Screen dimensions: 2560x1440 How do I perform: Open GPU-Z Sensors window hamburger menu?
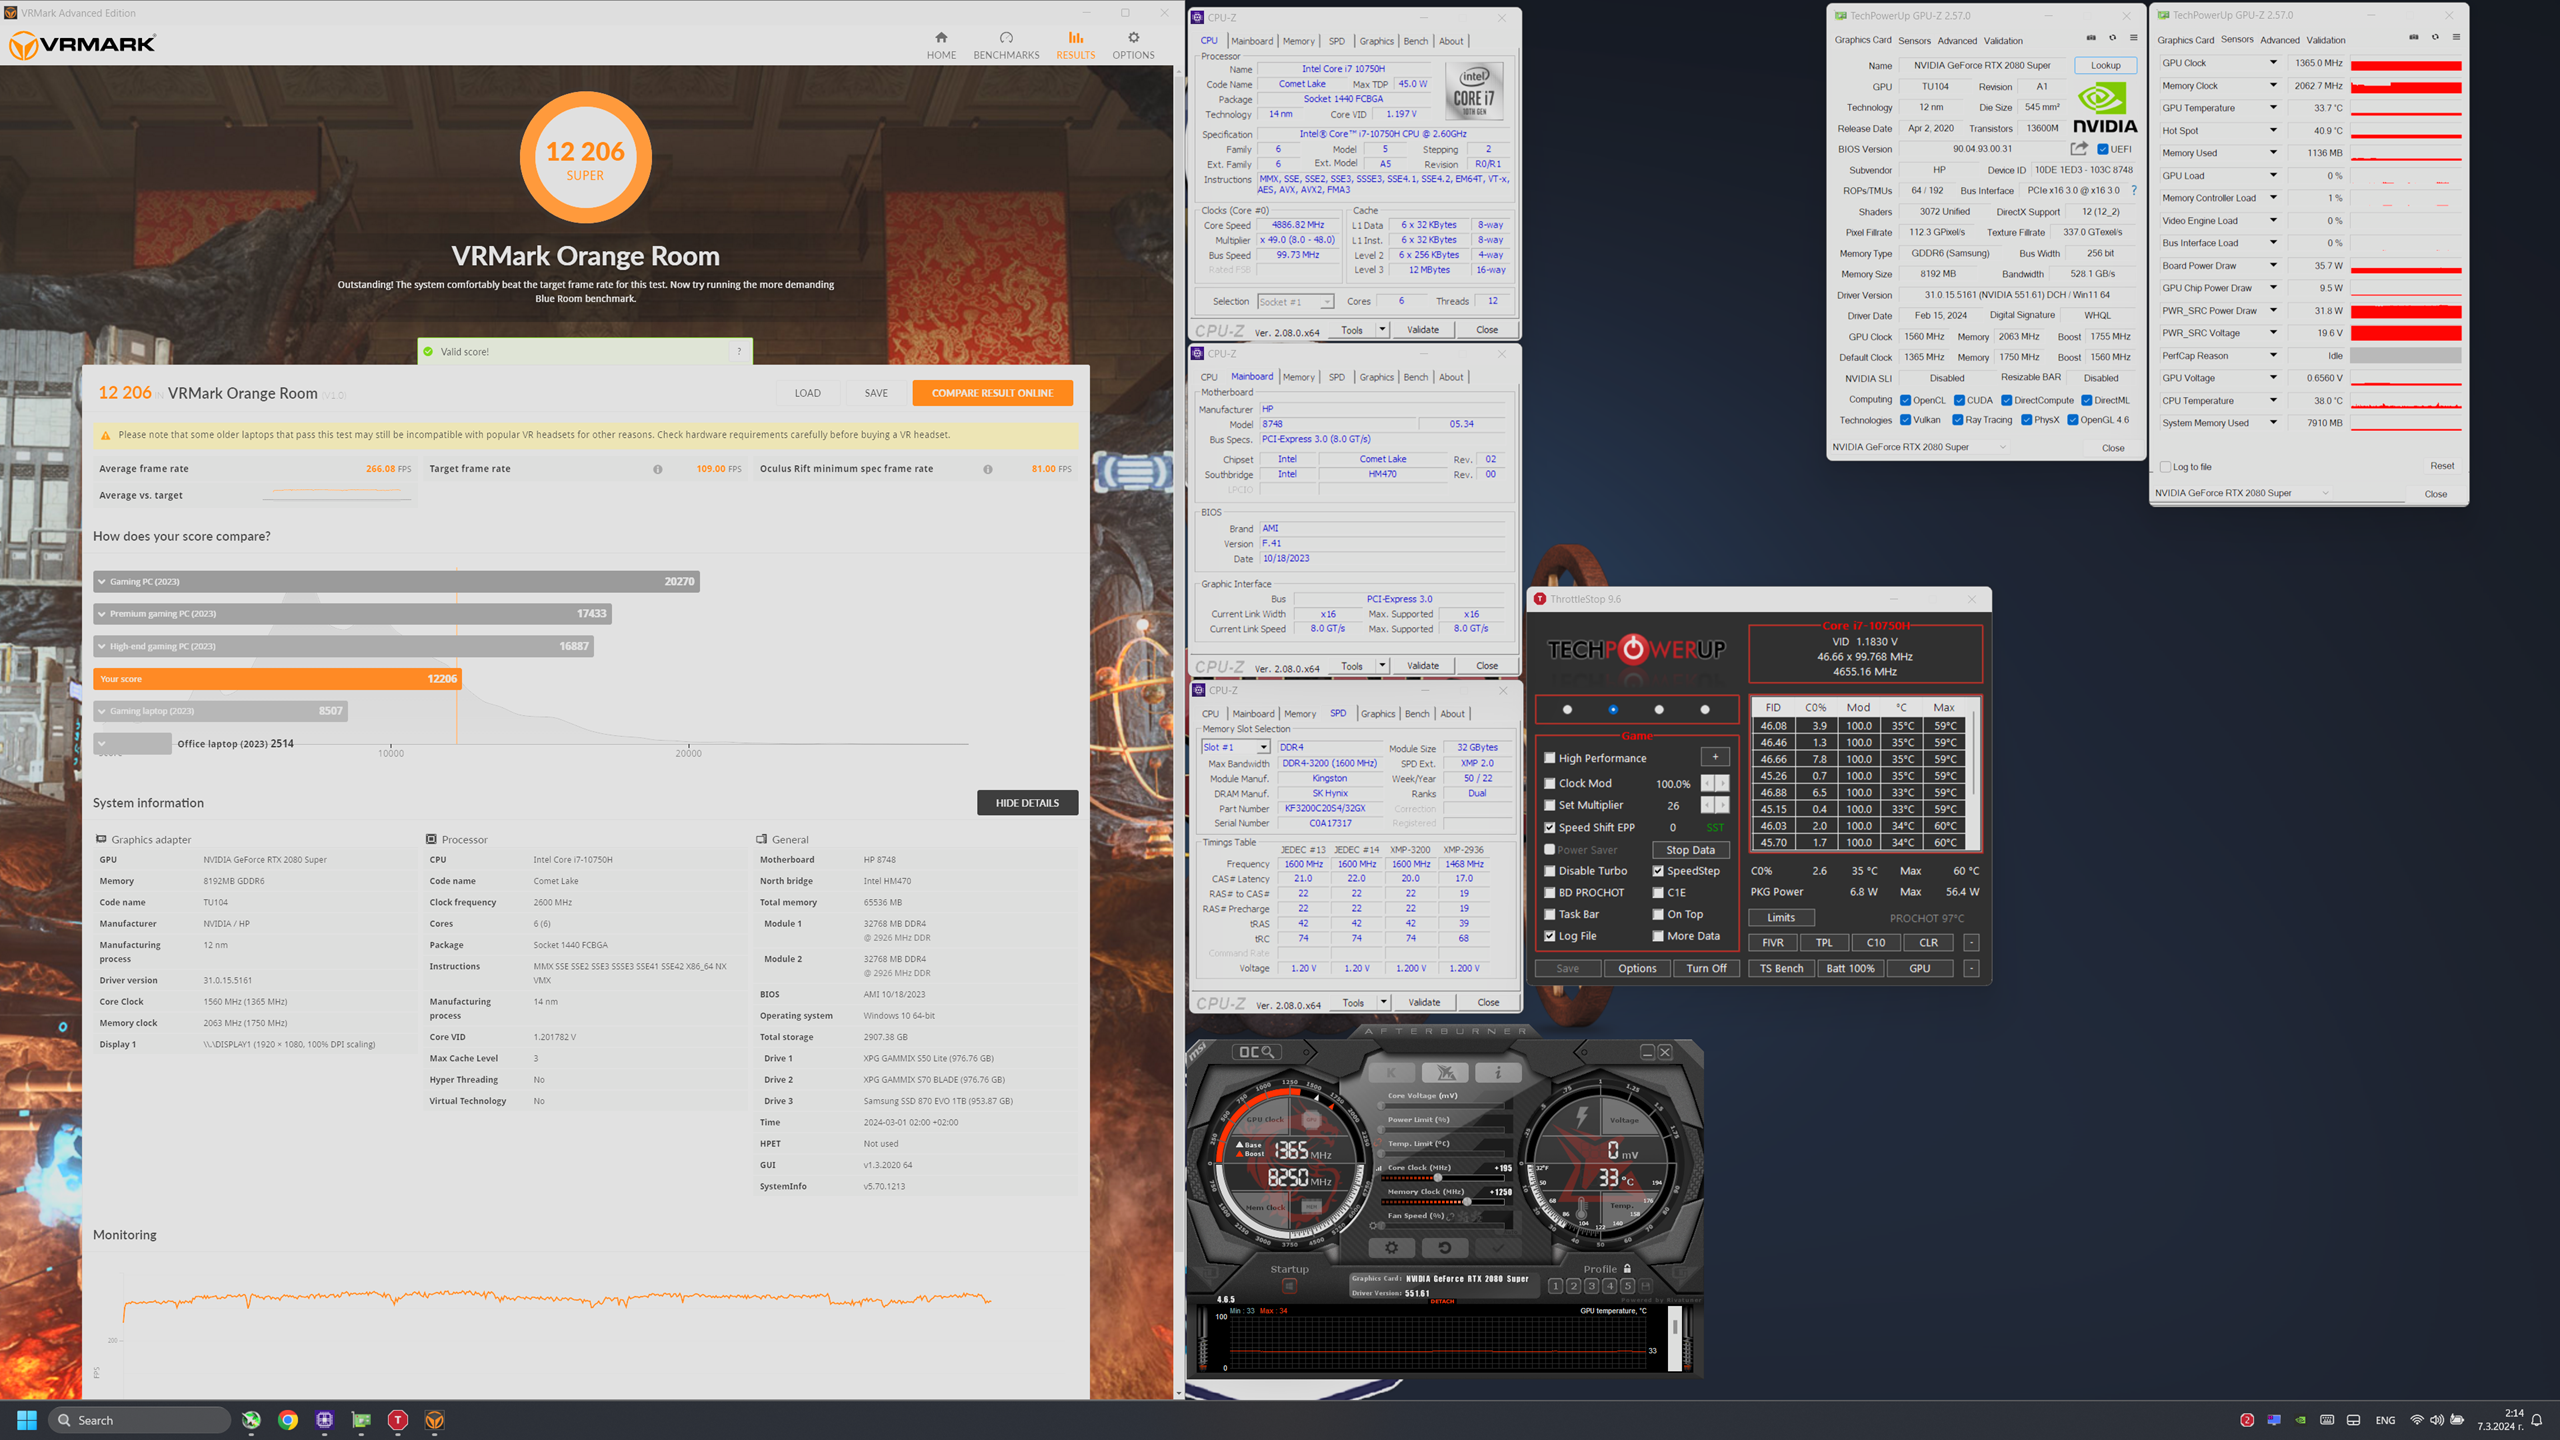[2456, 38]
